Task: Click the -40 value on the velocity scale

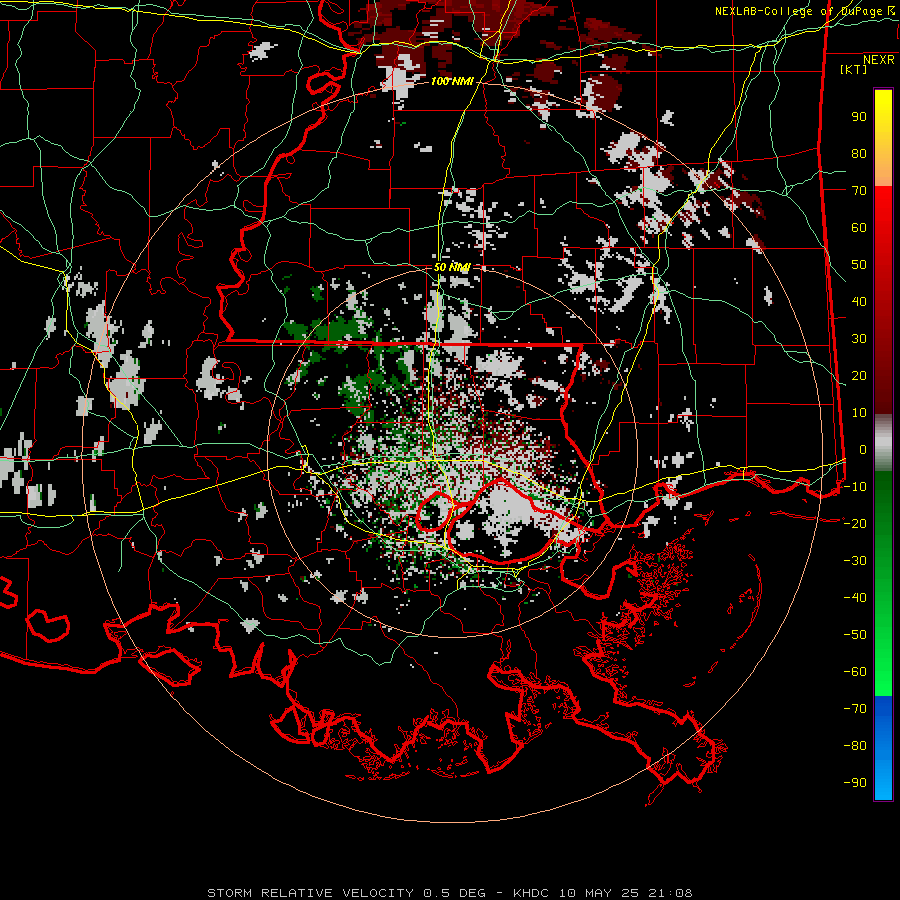Action: 855,598
